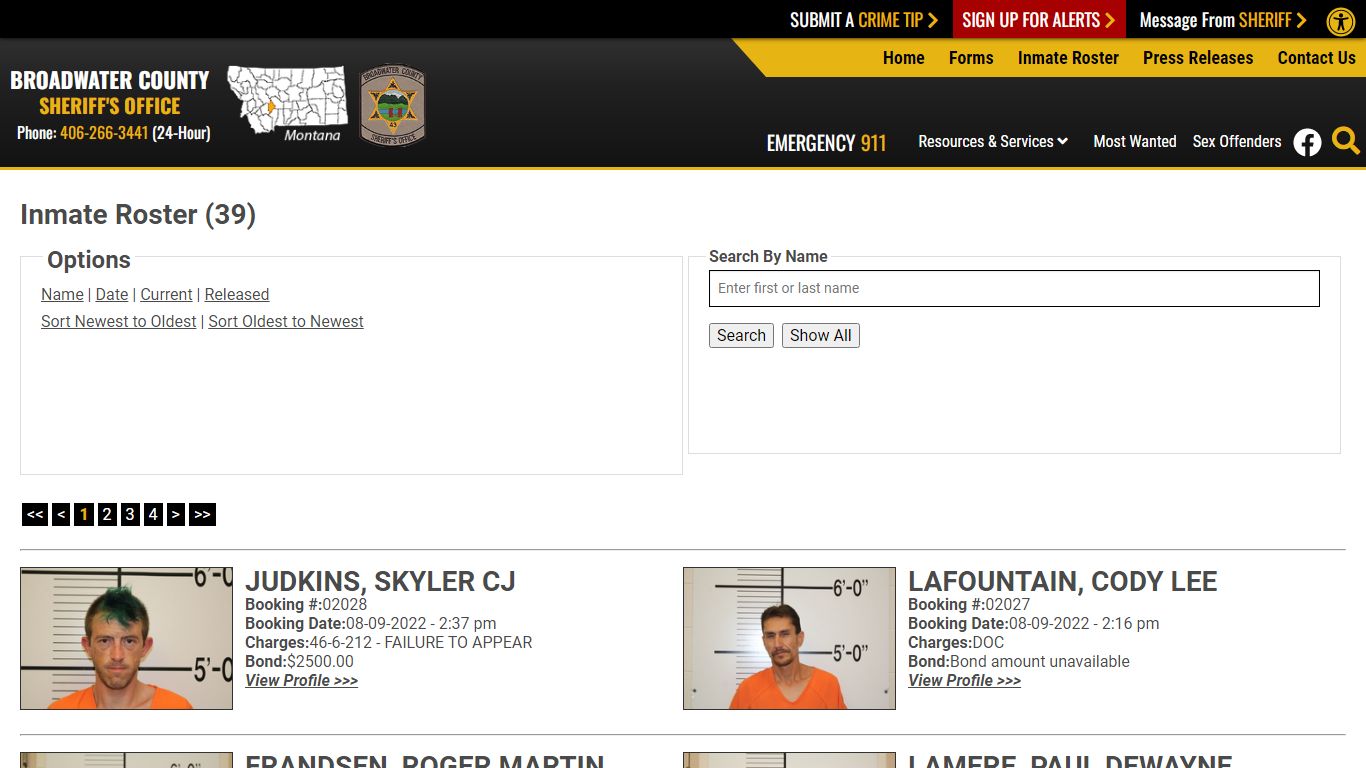Open Message From Sheriff link
1366x768 pixels.
pyautogui.click(x=1223, y=20)
